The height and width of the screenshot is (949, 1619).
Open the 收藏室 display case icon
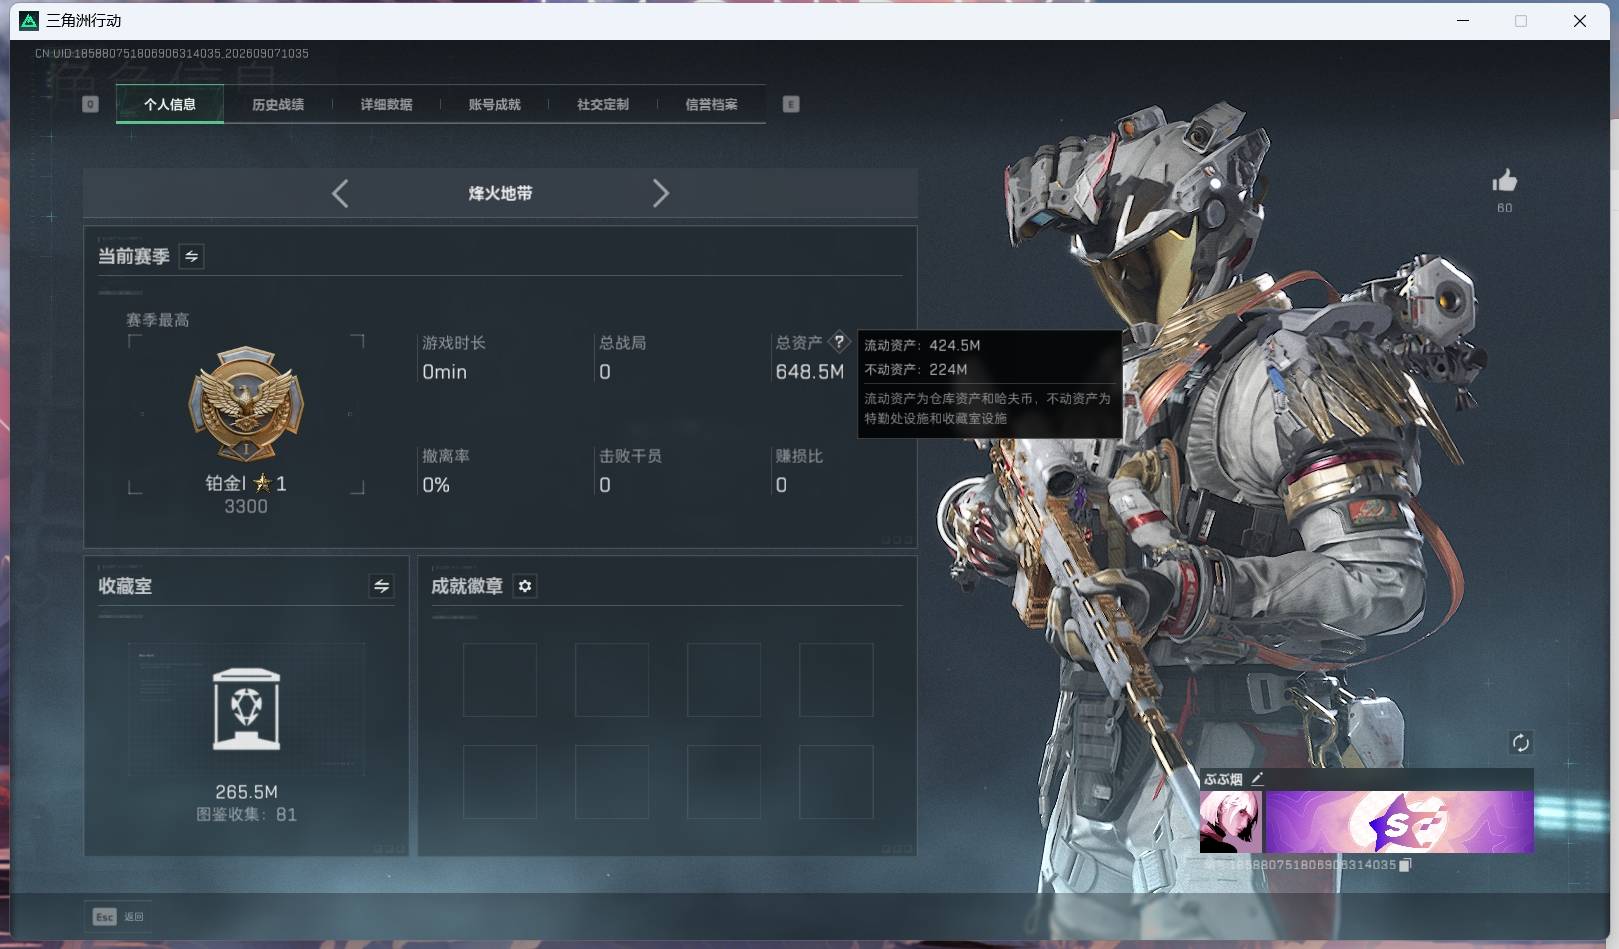[246, 709]
